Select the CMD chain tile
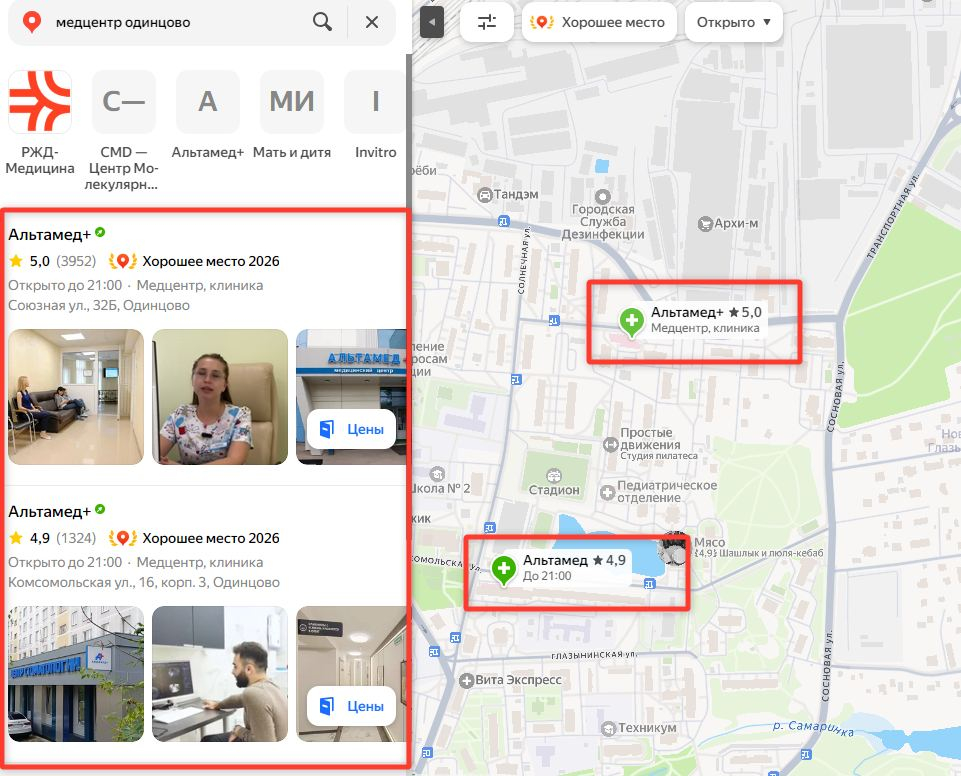 click(123, 101)
